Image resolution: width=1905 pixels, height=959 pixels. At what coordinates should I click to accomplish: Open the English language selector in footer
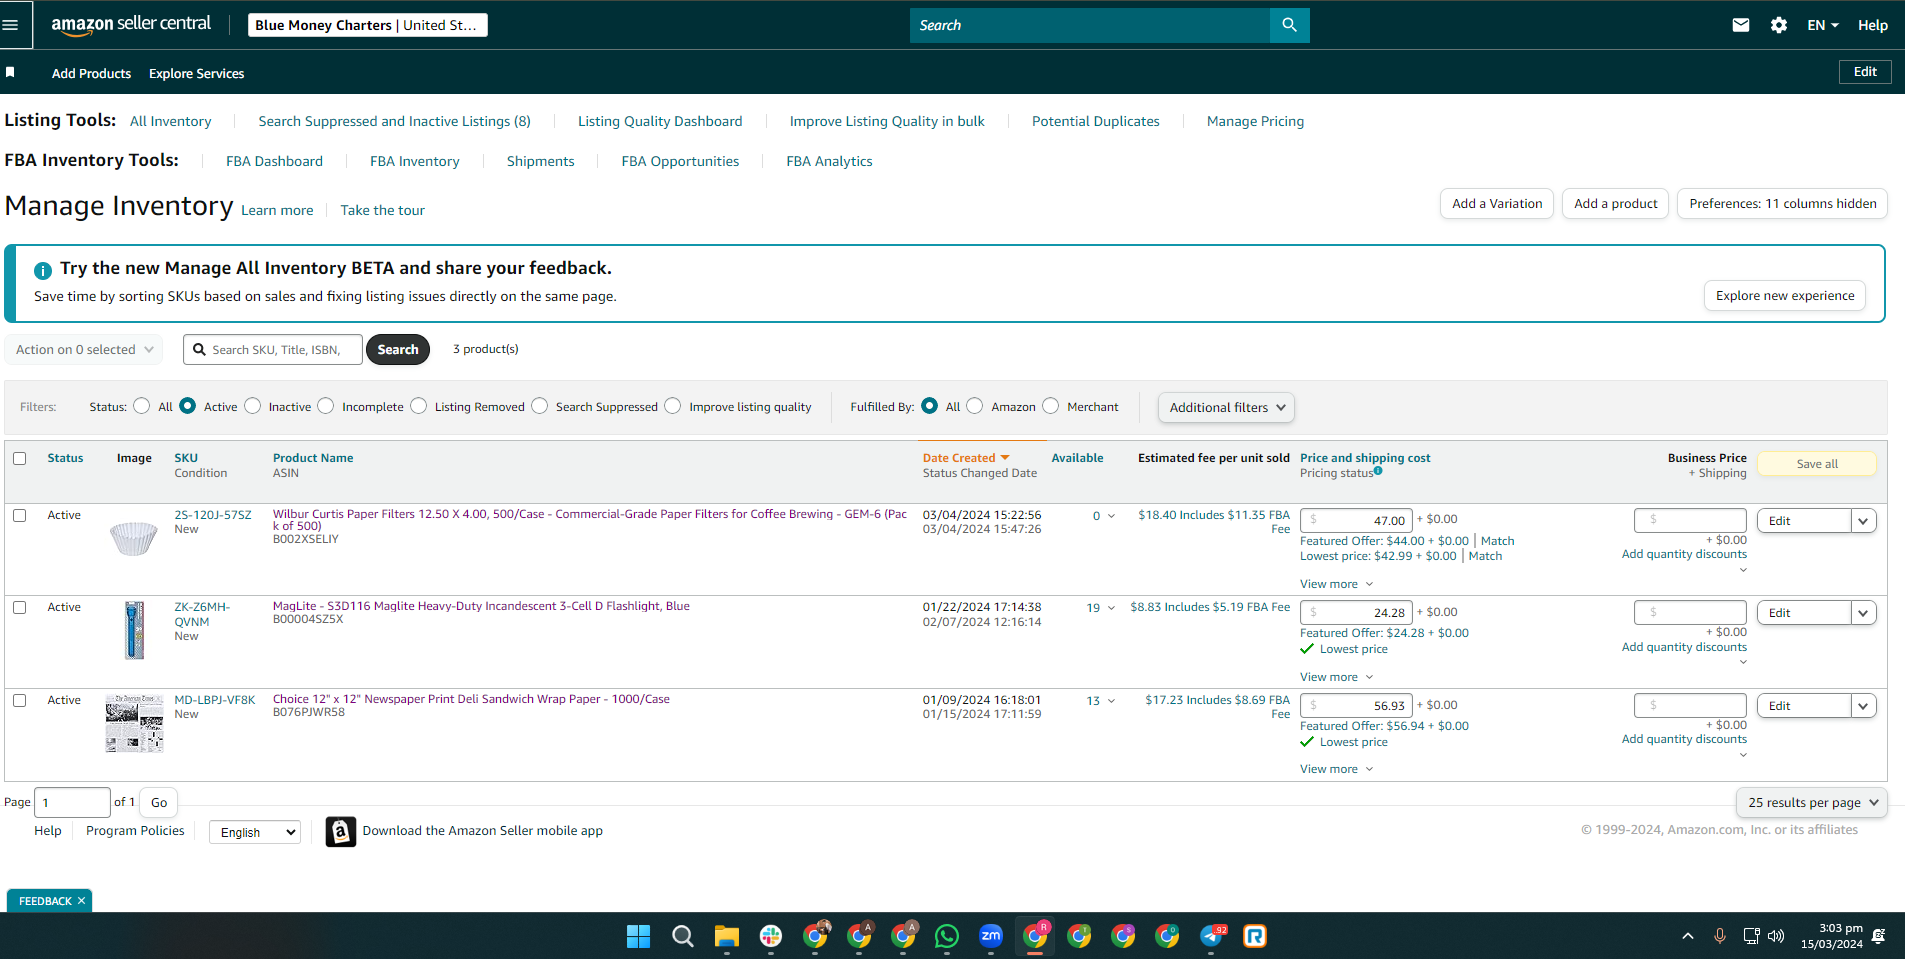pos(255,832)
